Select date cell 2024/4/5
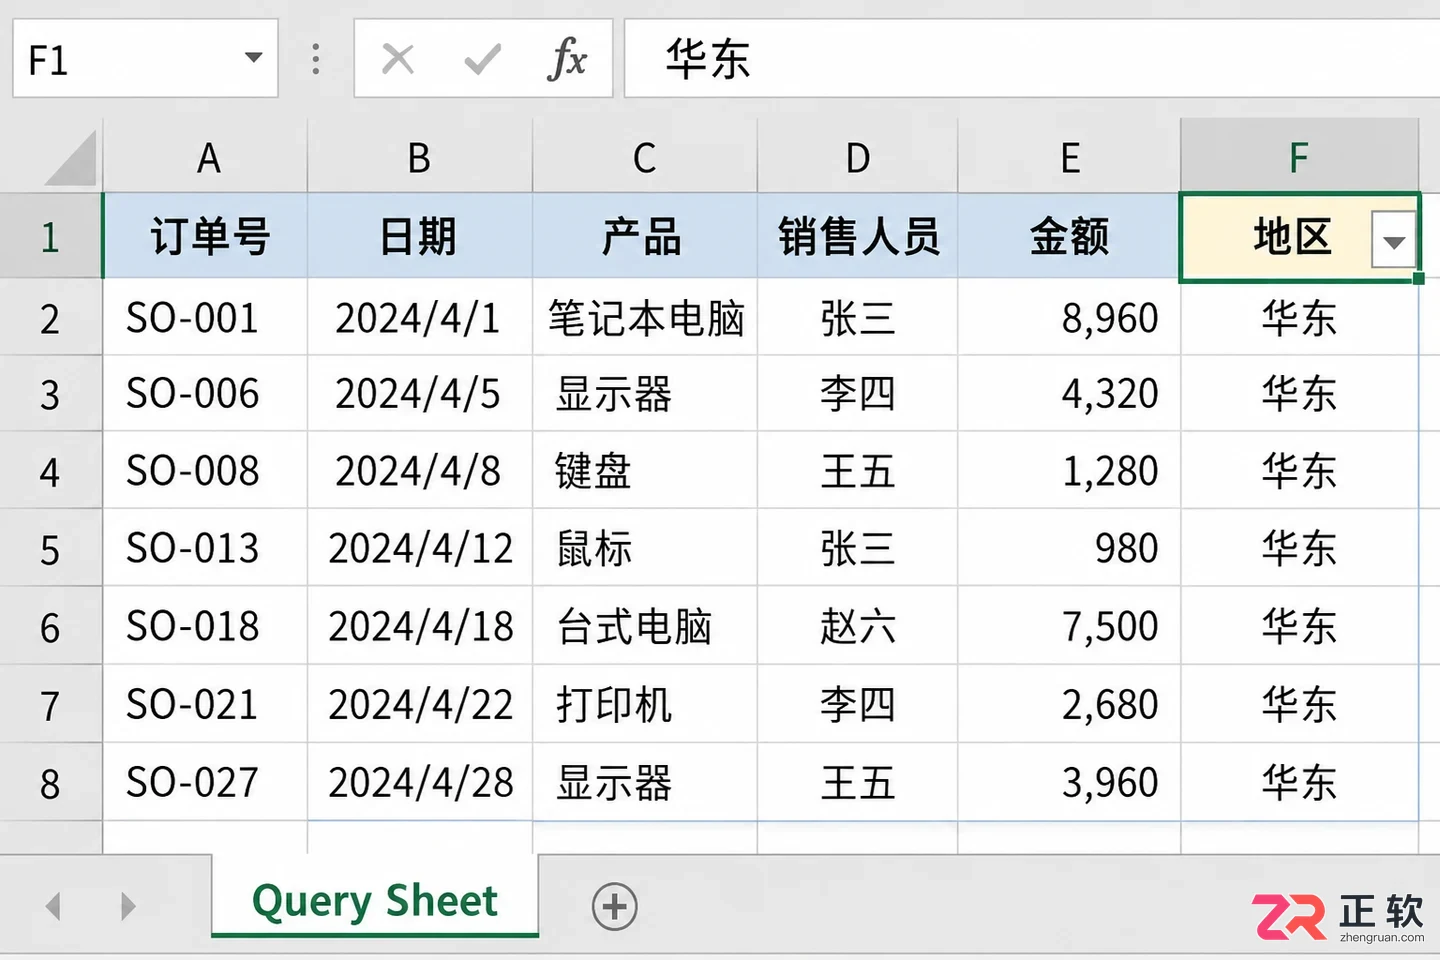The image size is (1440, 960). click(x=420, y=394)
